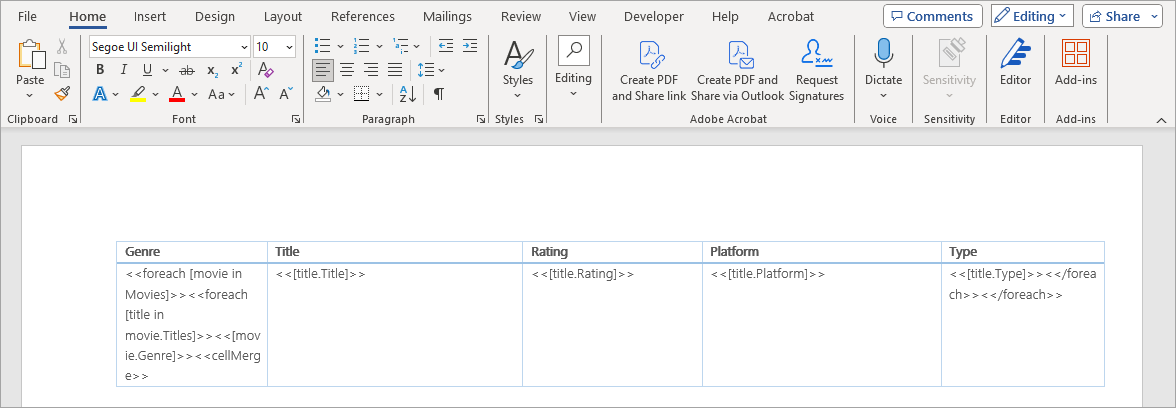
Task: Select the Format Painter brush
Action: coord(62,94)
